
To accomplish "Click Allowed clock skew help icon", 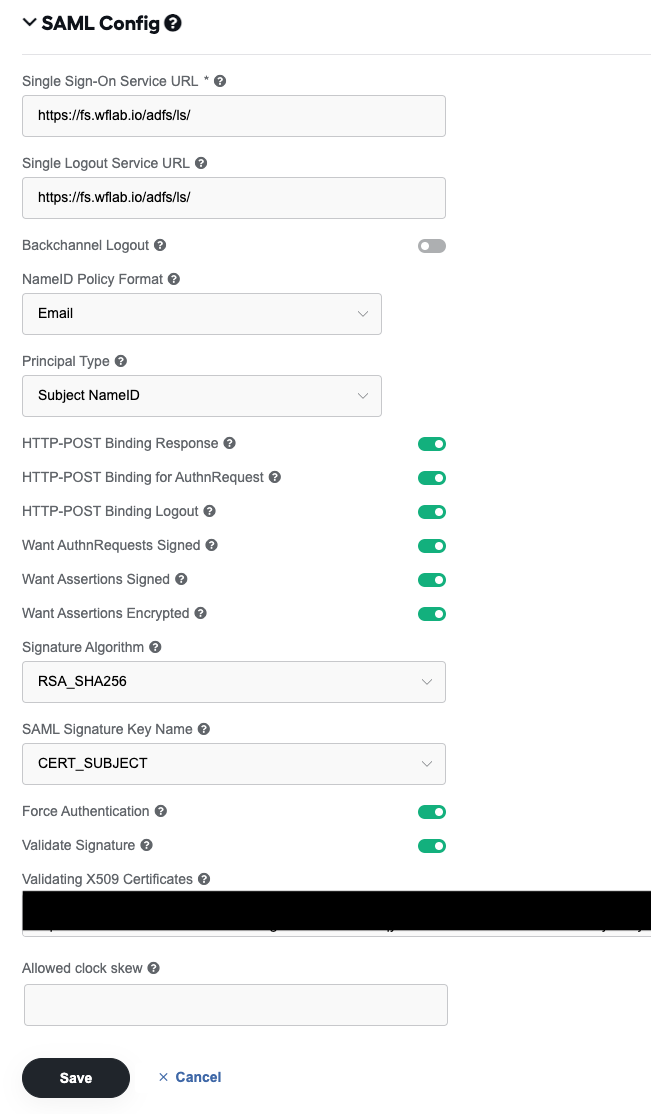I will click(154, 968).
